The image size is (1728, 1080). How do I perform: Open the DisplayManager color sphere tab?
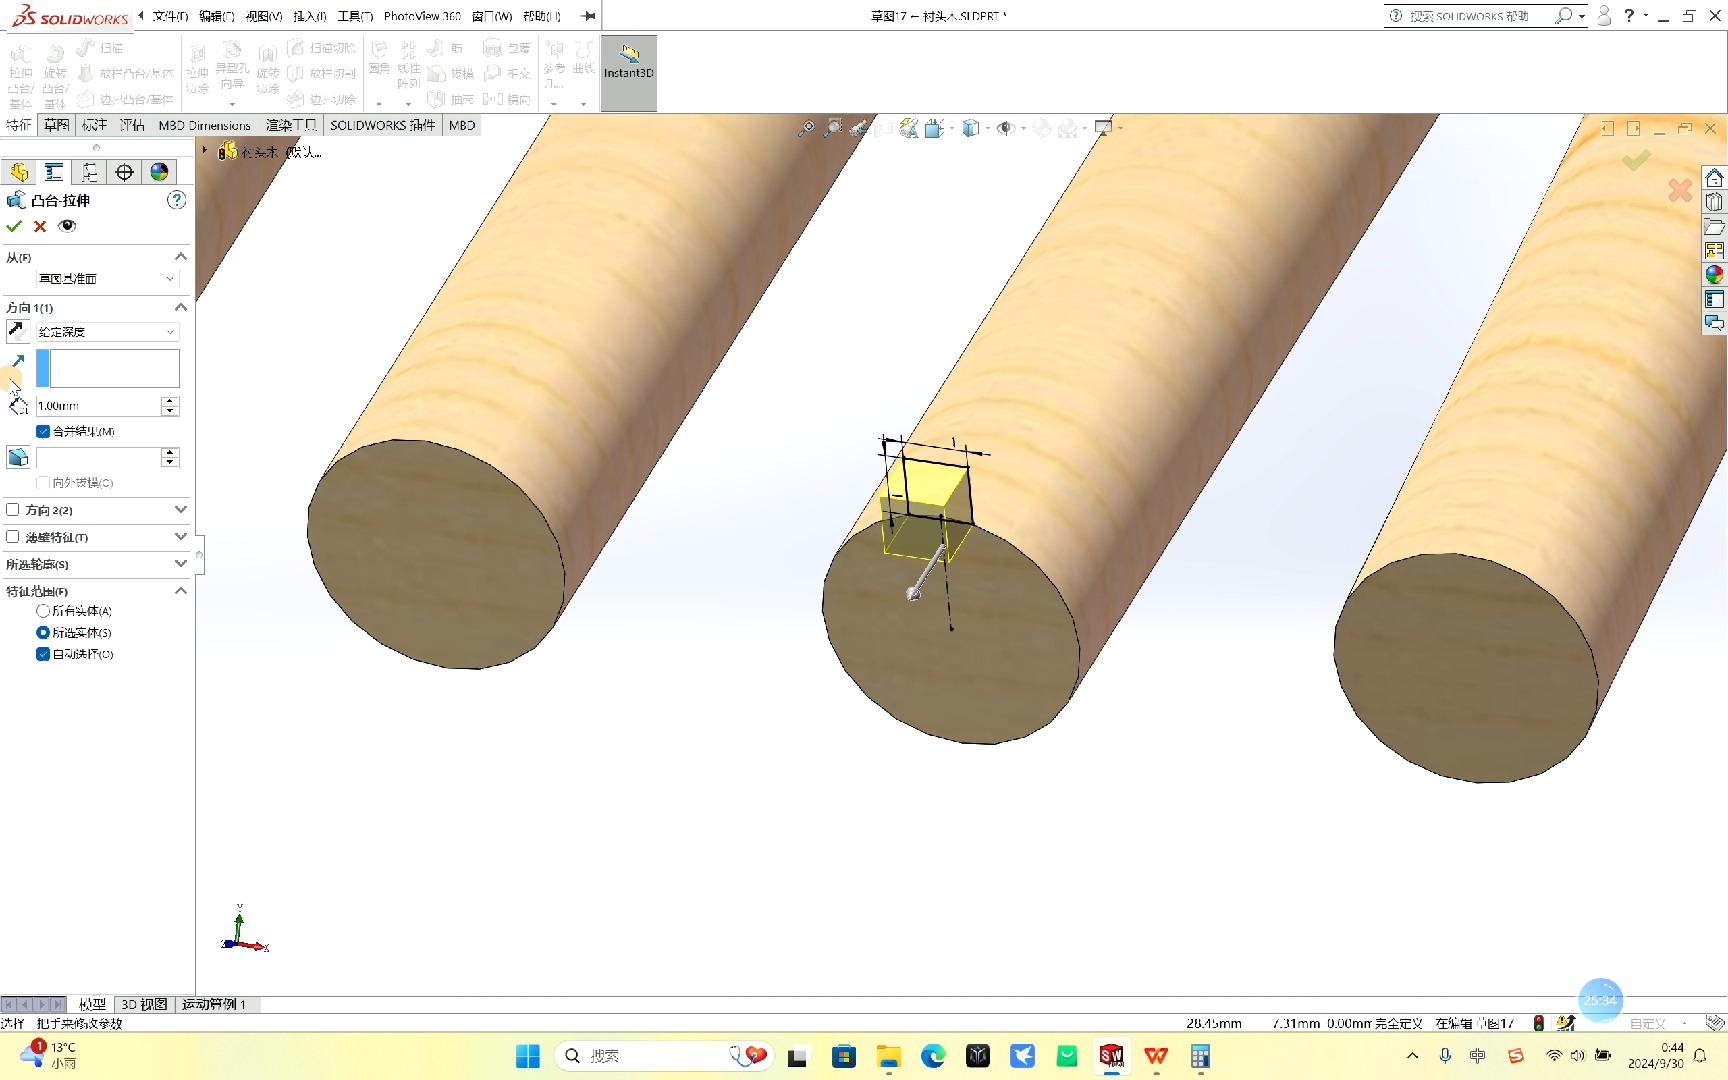point(159,172)
